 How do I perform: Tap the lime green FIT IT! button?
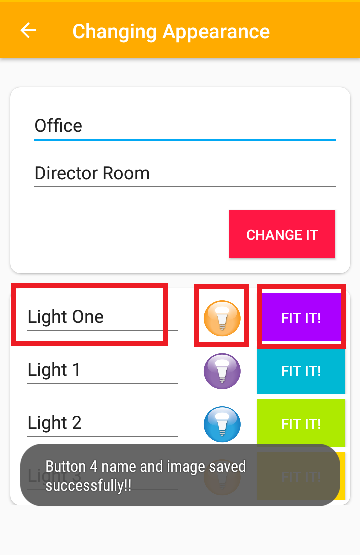point(301,423)
